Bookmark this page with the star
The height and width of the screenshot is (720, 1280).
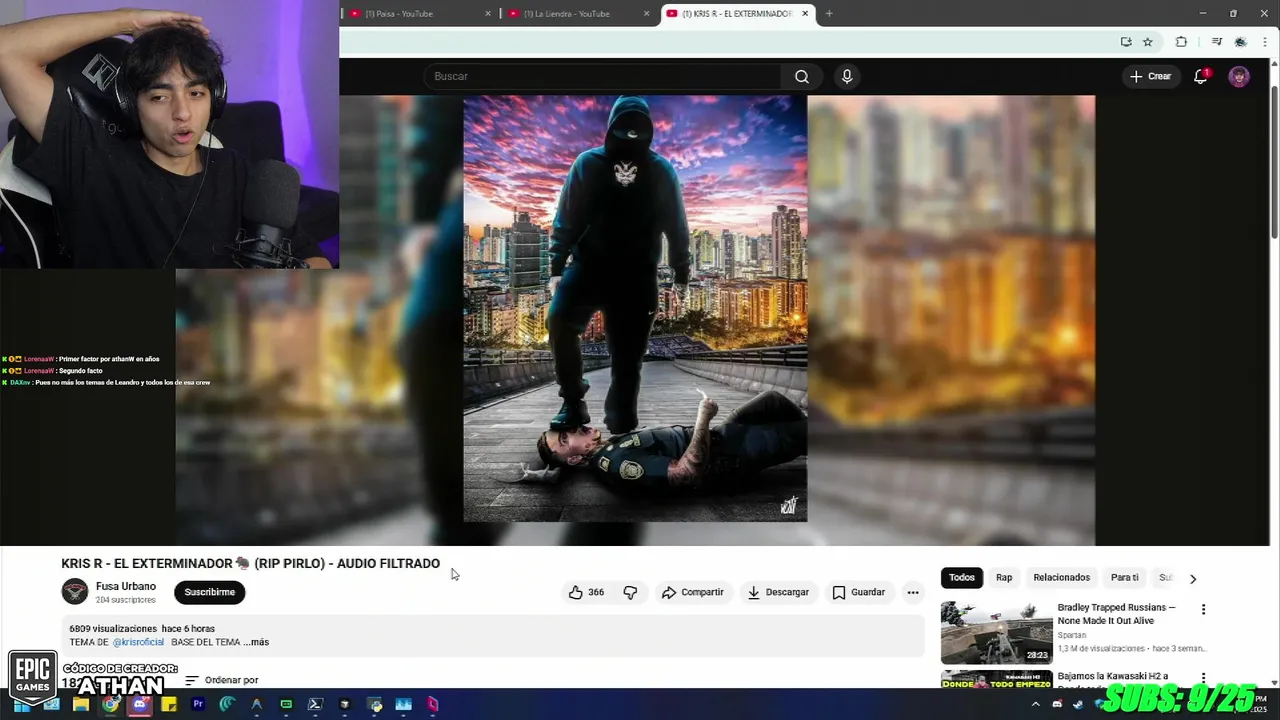click(1148, 42)
